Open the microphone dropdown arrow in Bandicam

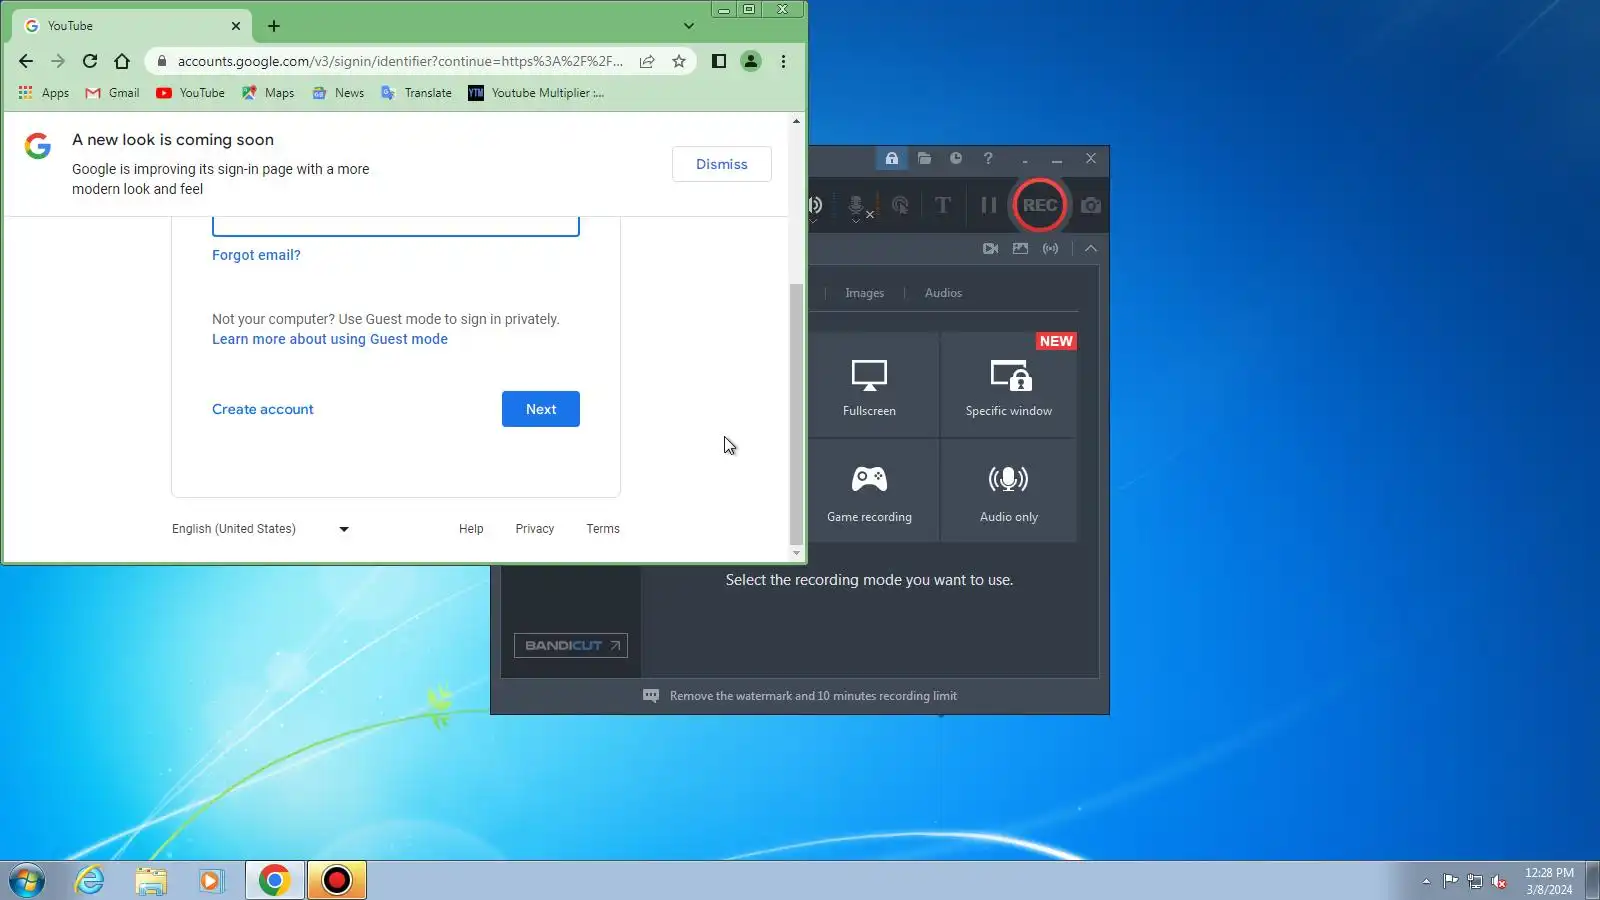[856, 221]
